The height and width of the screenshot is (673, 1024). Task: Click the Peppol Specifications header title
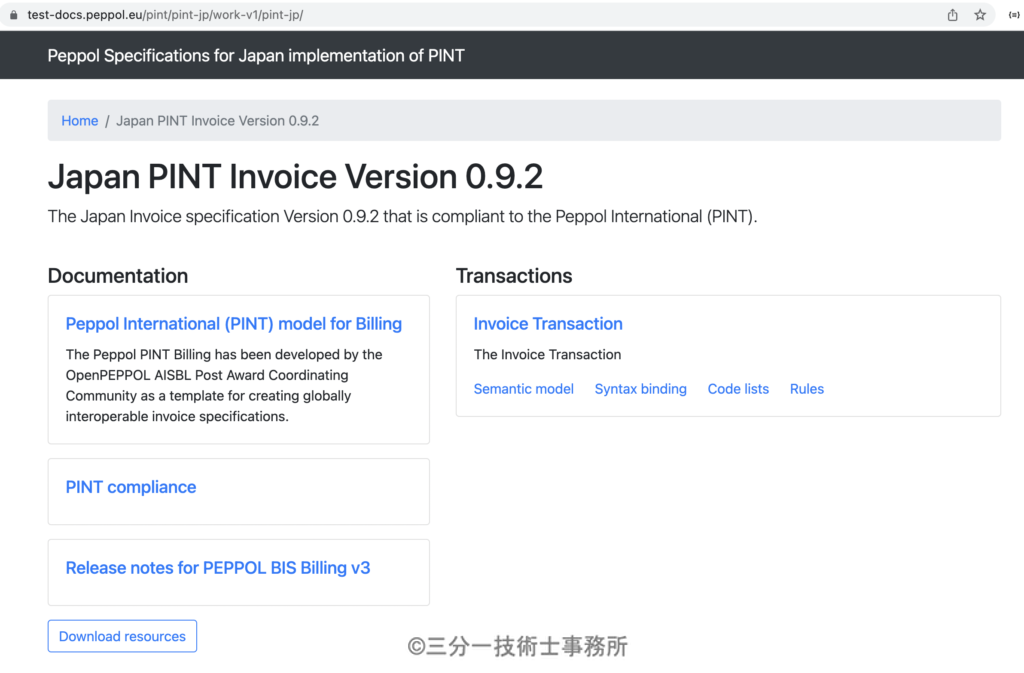pos(256,55)
